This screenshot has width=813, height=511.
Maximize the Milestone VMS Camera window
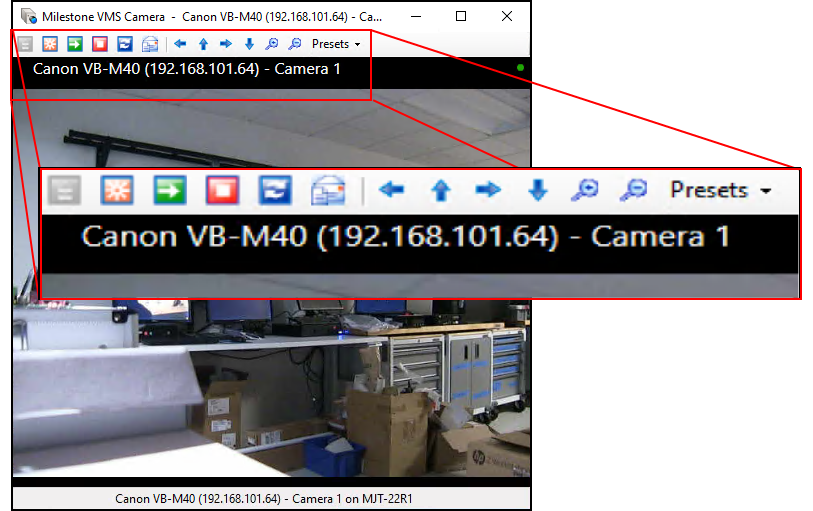pos(461,16)
